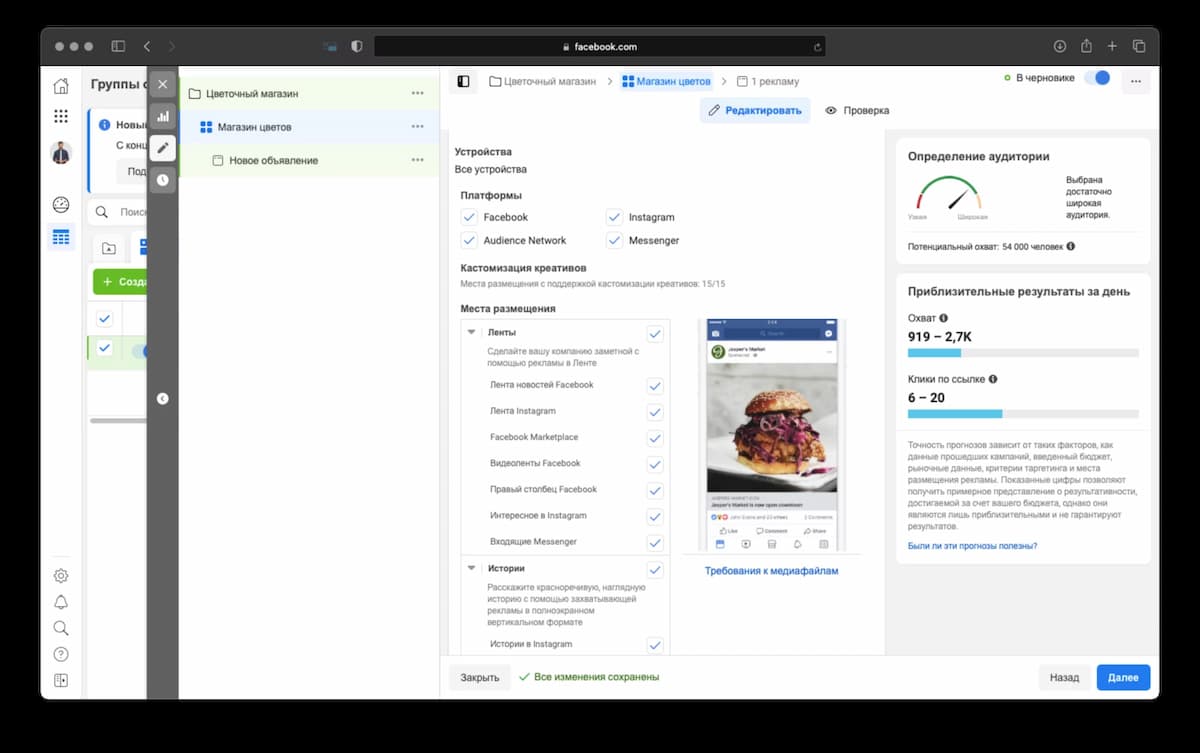This screenshot has width=1200, height=753.
Task: Open the settings gear in left sidebar
Action: click(61, 576)
